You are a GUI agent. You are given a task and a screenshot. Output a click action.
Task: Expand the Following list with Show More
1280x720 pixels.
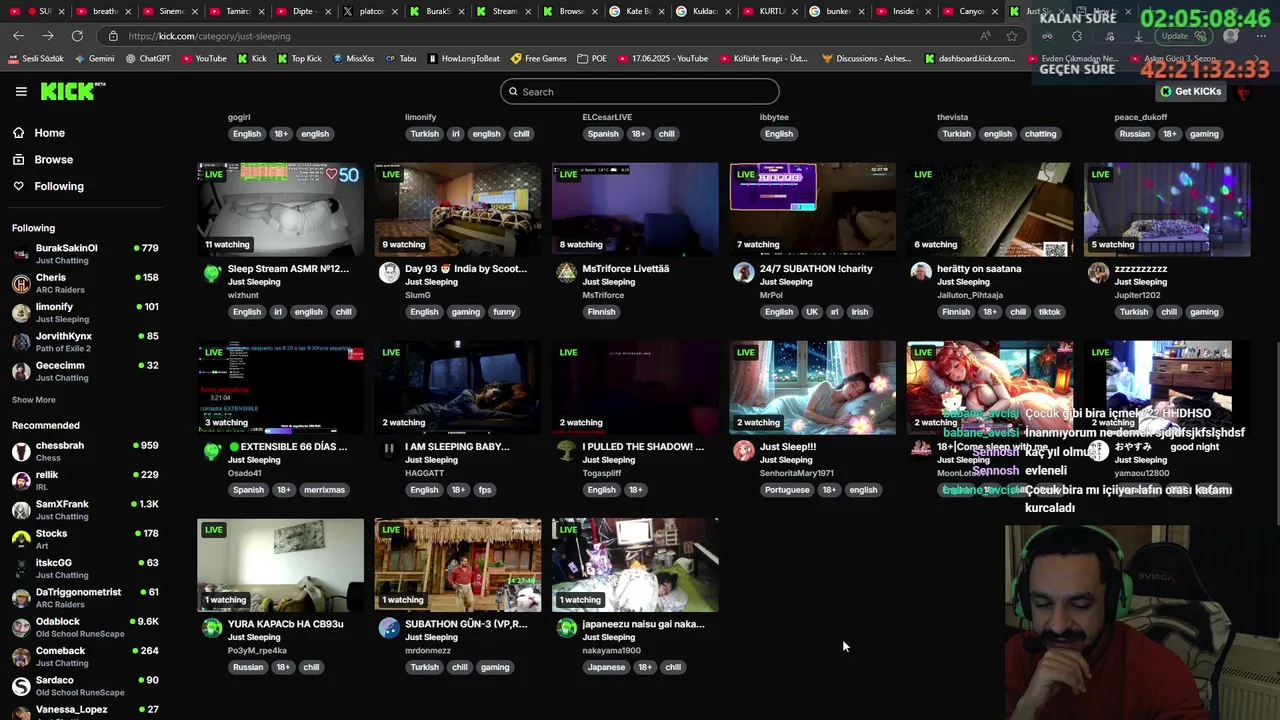point(34,400)
